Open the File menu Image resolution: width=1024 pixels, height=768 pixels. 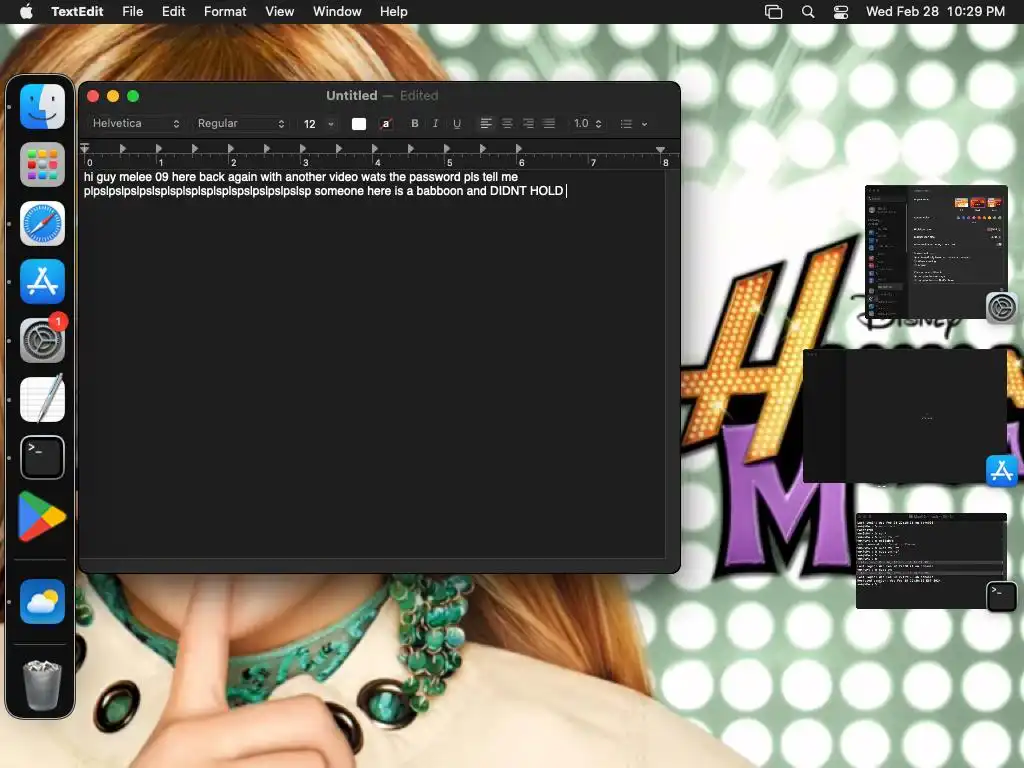tap(133, 11)
